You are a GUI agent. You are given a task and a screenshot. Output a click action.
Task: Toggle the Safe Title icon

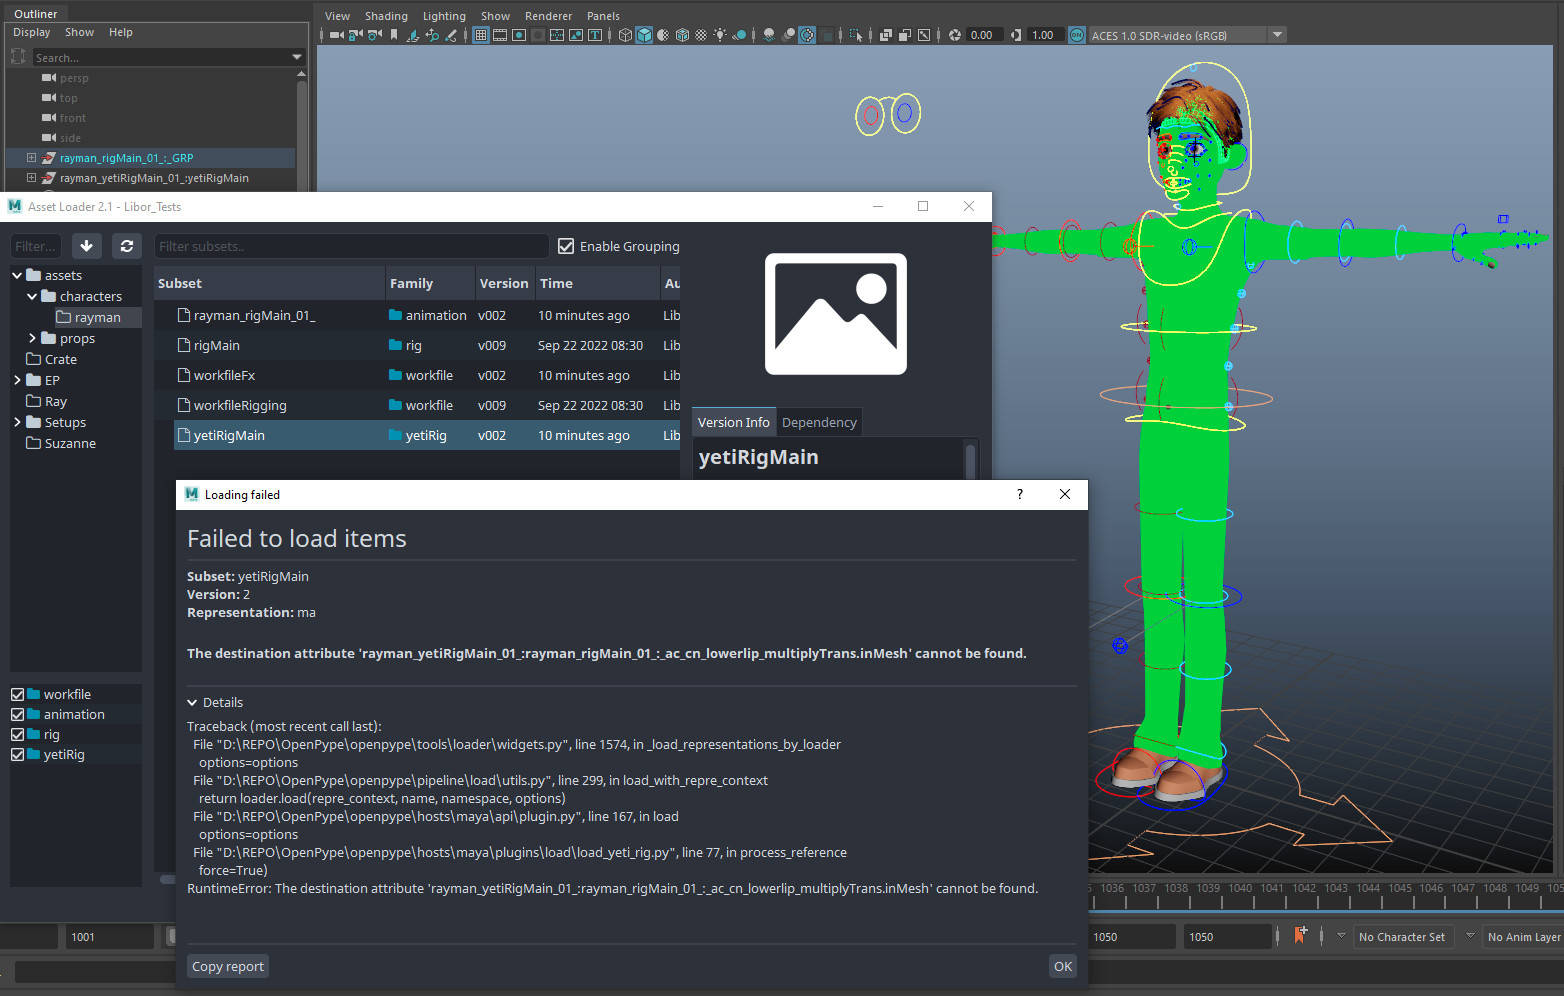(595, 35)
